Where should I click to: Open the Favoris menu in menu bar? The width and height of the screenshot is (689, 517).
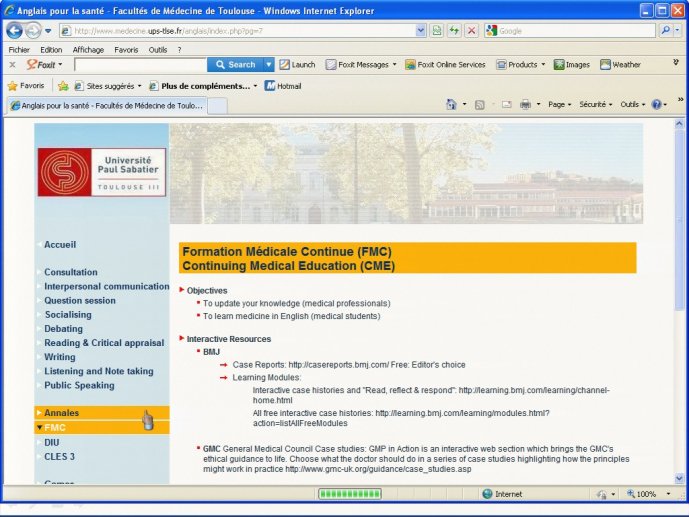(126, 50)
